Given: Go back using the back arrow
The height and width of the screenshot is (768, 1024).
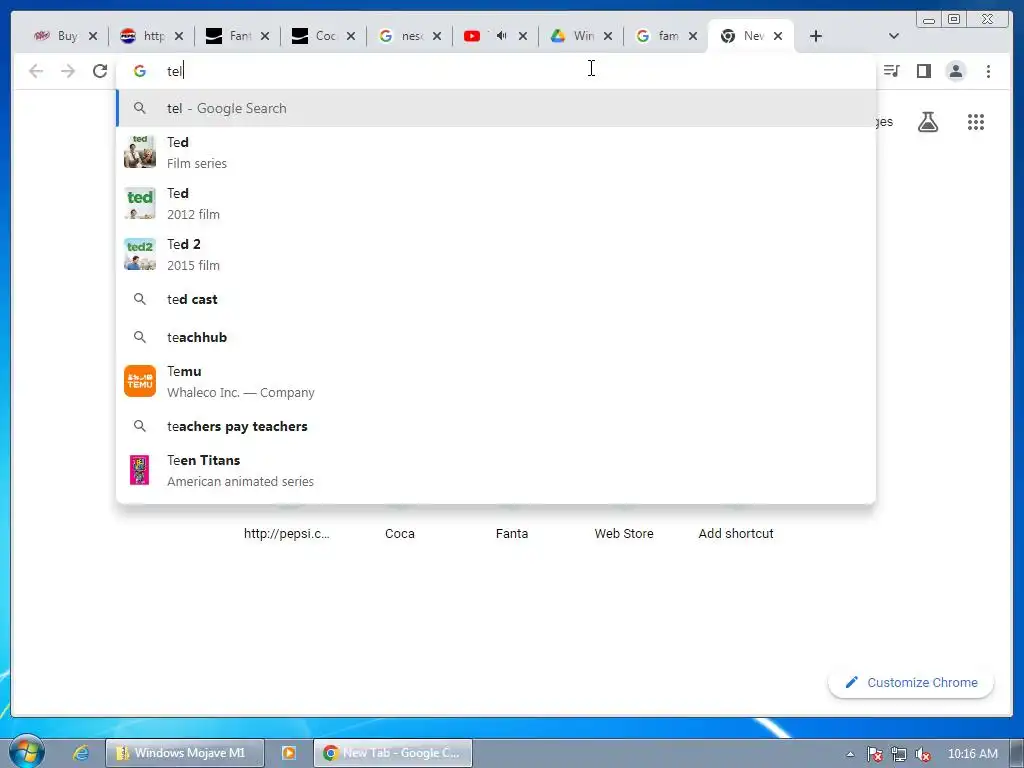Looking at the screenshot, I should pyautogui.click(x=36, y=71).
